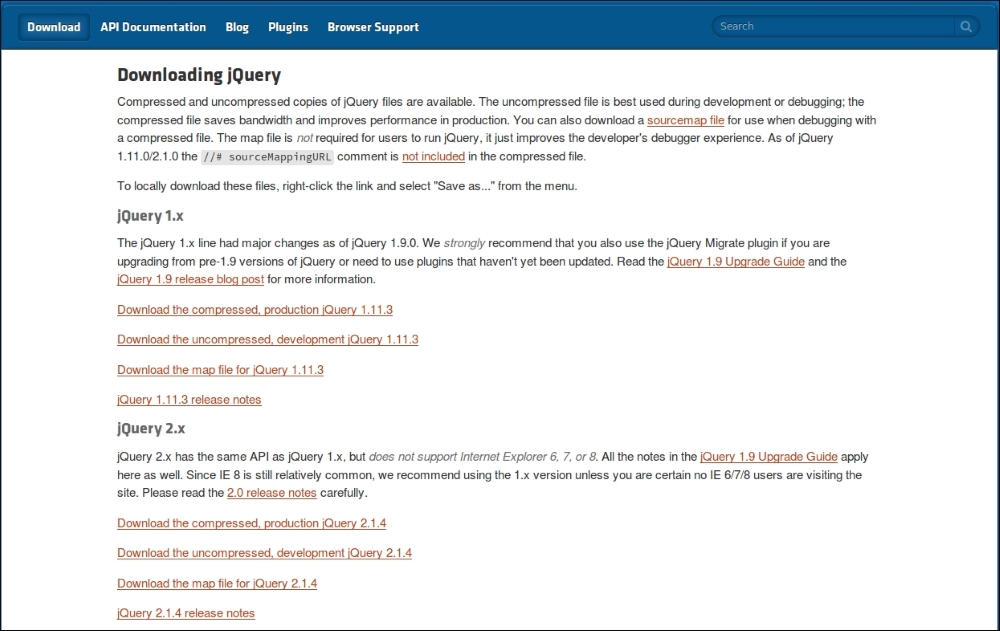This screenshot has height=631, width=1000.
Task: Focus the Search input field
Action: pyautogui.click(x=834, y=26)
